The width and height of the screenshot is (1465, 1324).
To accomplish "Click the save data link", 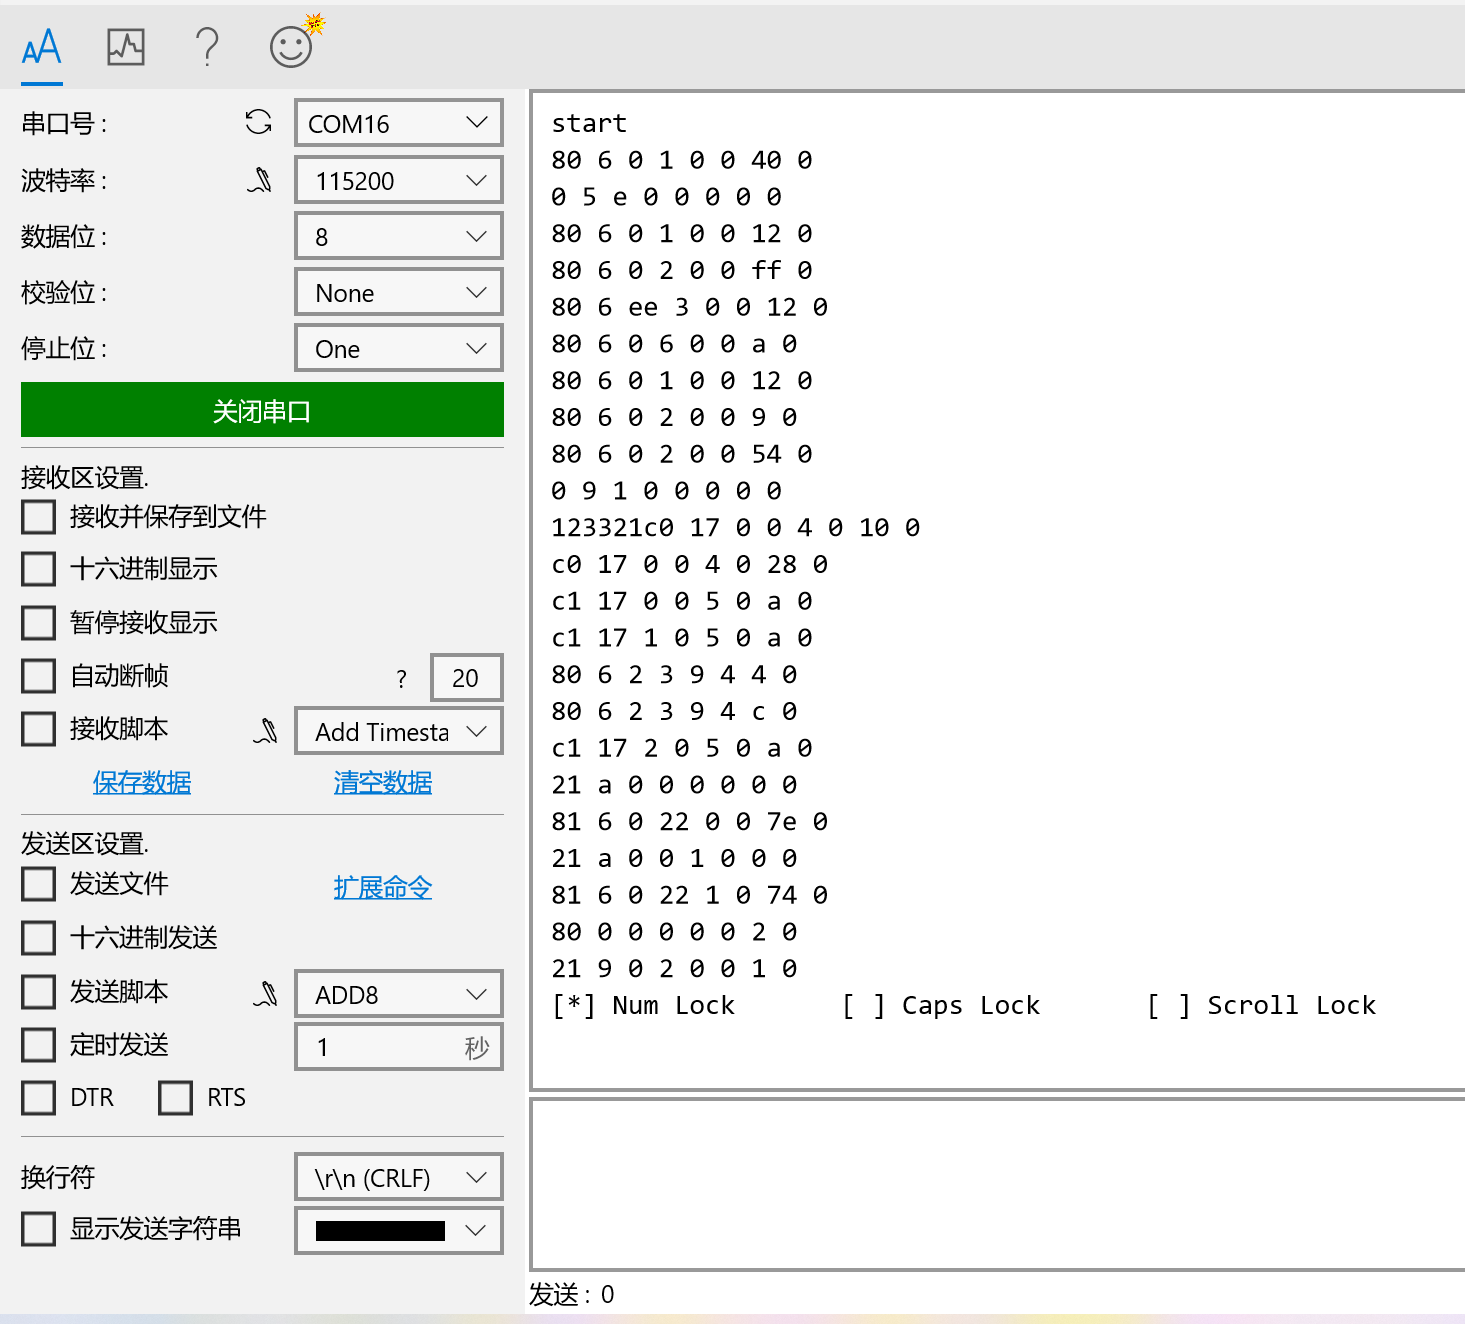I will pos(142,782).
